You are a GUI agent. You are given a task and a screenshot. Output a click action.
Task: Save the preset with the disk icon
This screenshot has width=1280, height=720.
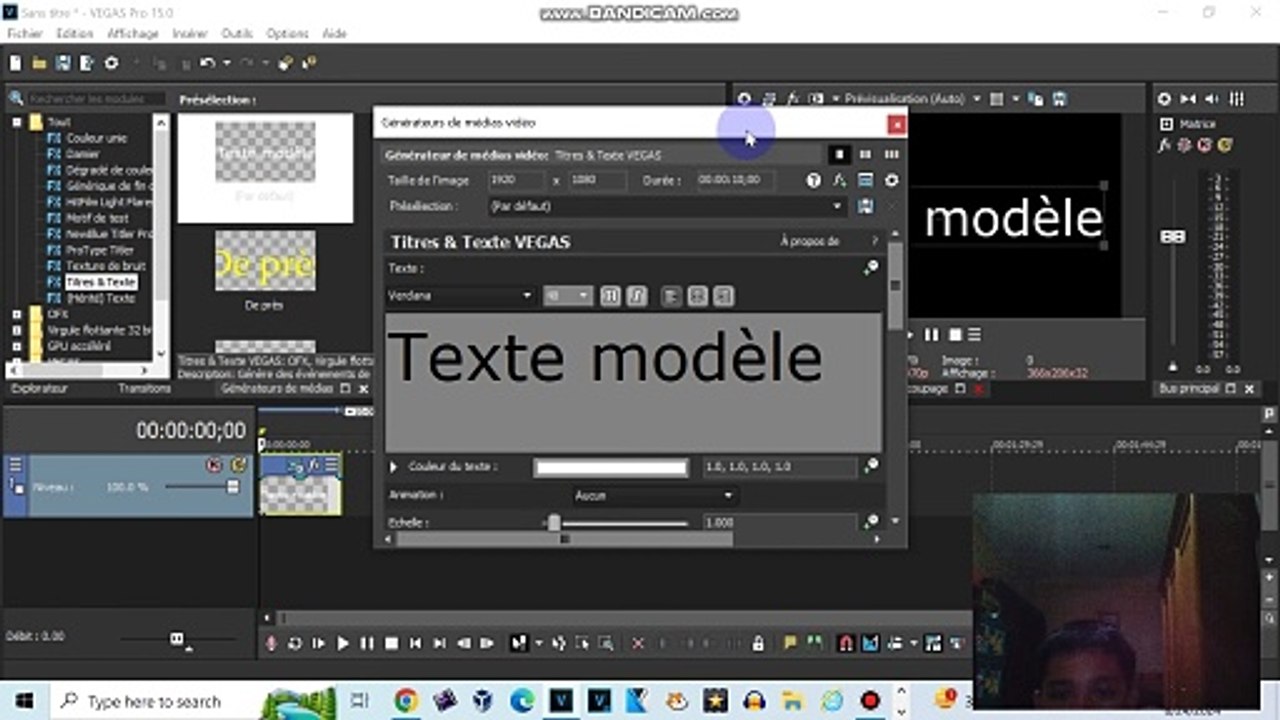coord(865,206)
